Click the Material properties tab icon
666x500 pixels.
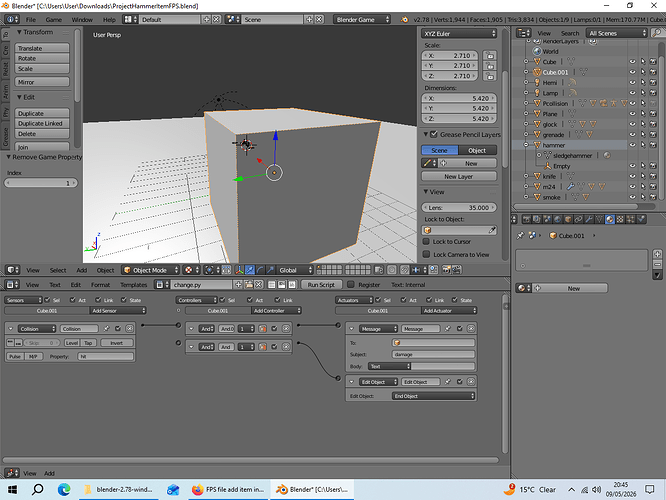click(610, 219)
